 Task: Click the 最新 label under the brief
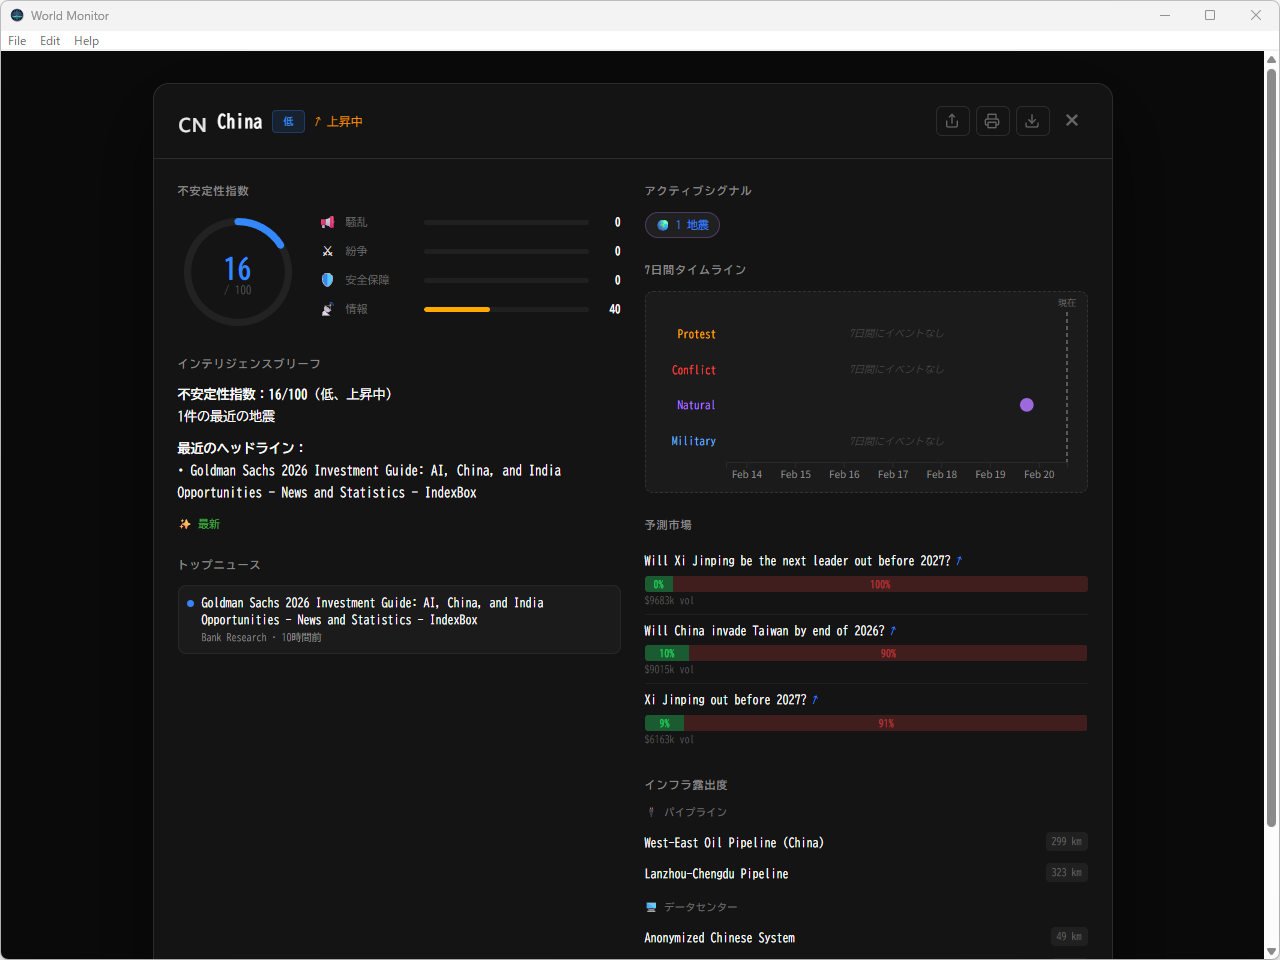point(209,524)
